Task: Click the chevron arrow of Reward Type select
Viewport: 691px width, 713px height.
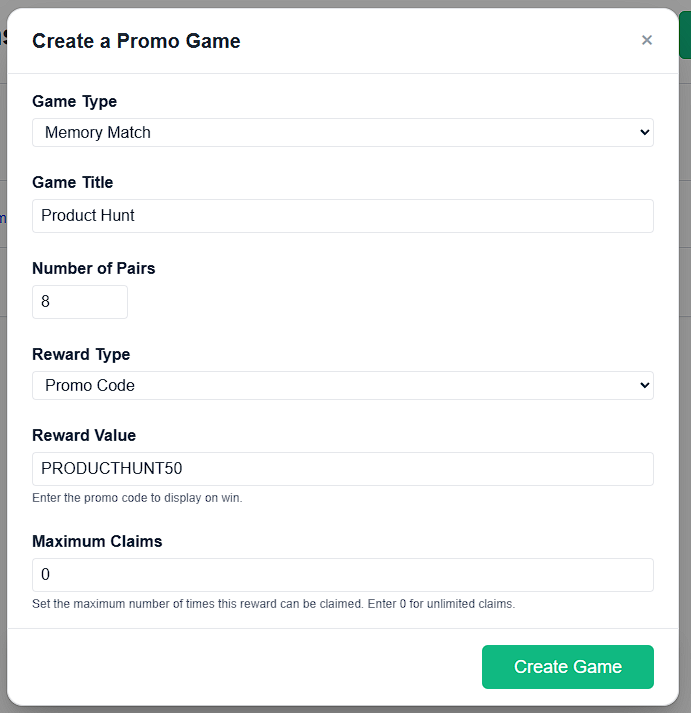Action: [x=644, y=386]
